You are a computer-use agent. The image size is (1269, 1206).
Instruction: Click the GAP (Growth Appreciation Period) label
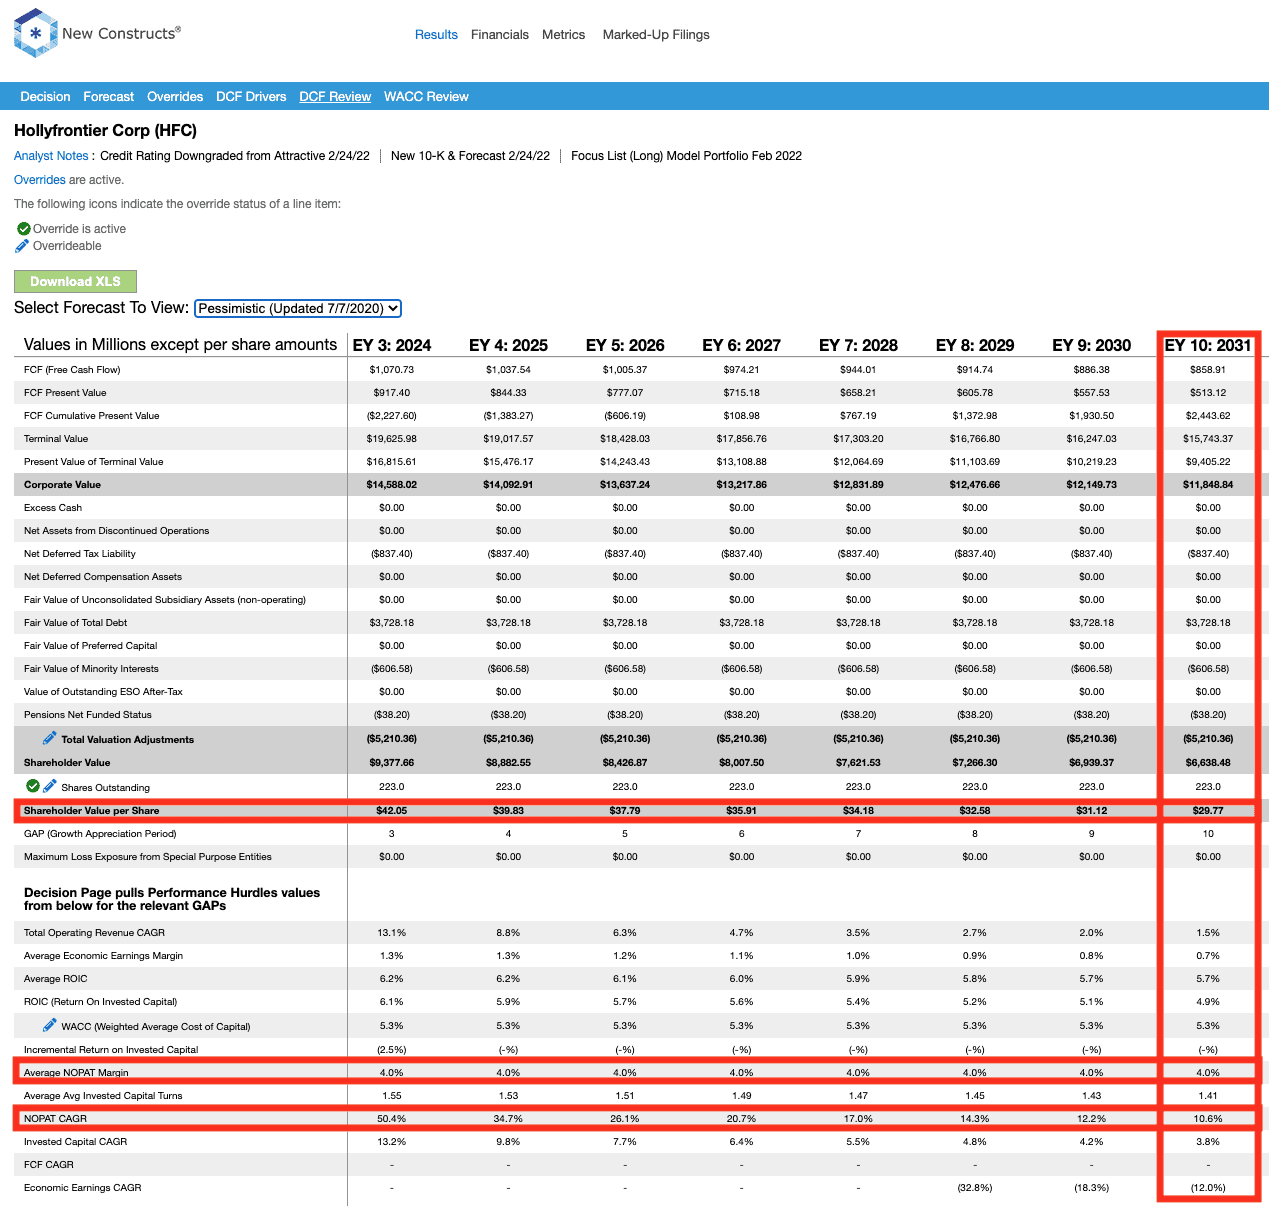tap(100, 834)
